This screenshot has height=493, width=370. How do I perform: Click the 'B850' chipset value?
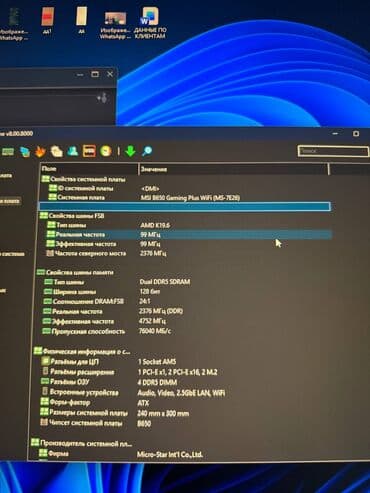point(144,424)
